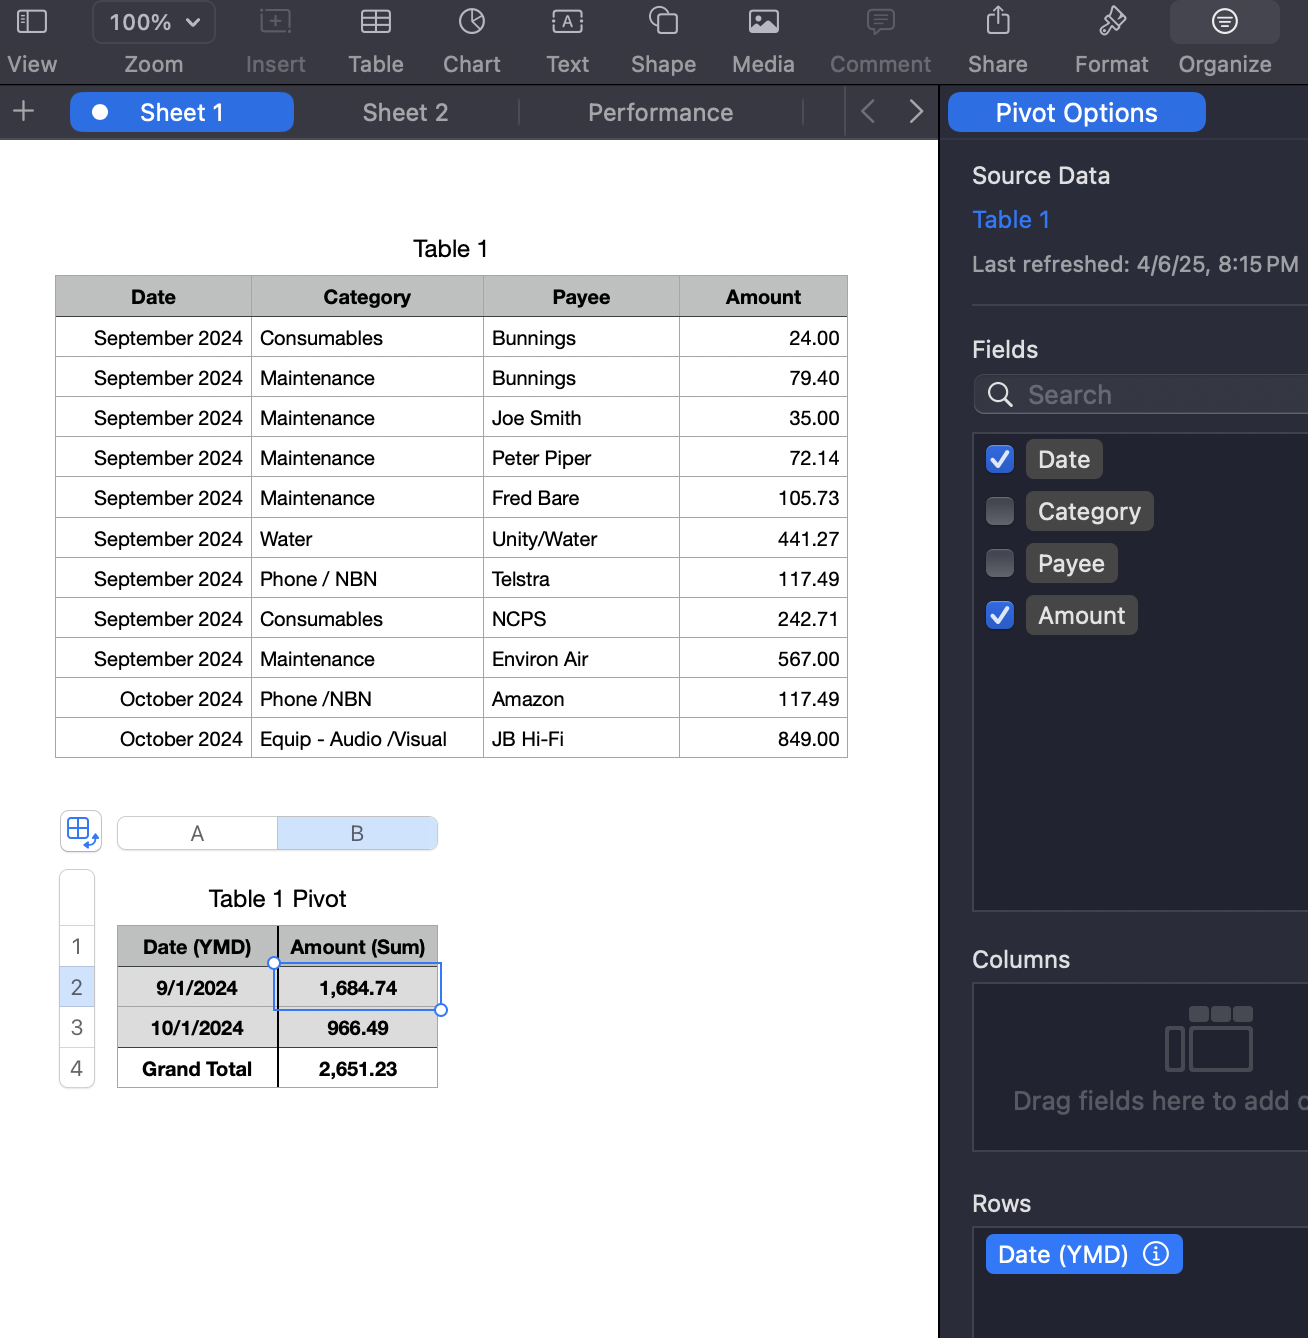This screenshot has height=1338, width=1308.
Task: Select the Amazon payee cell
Action: [x=581, y=698]
